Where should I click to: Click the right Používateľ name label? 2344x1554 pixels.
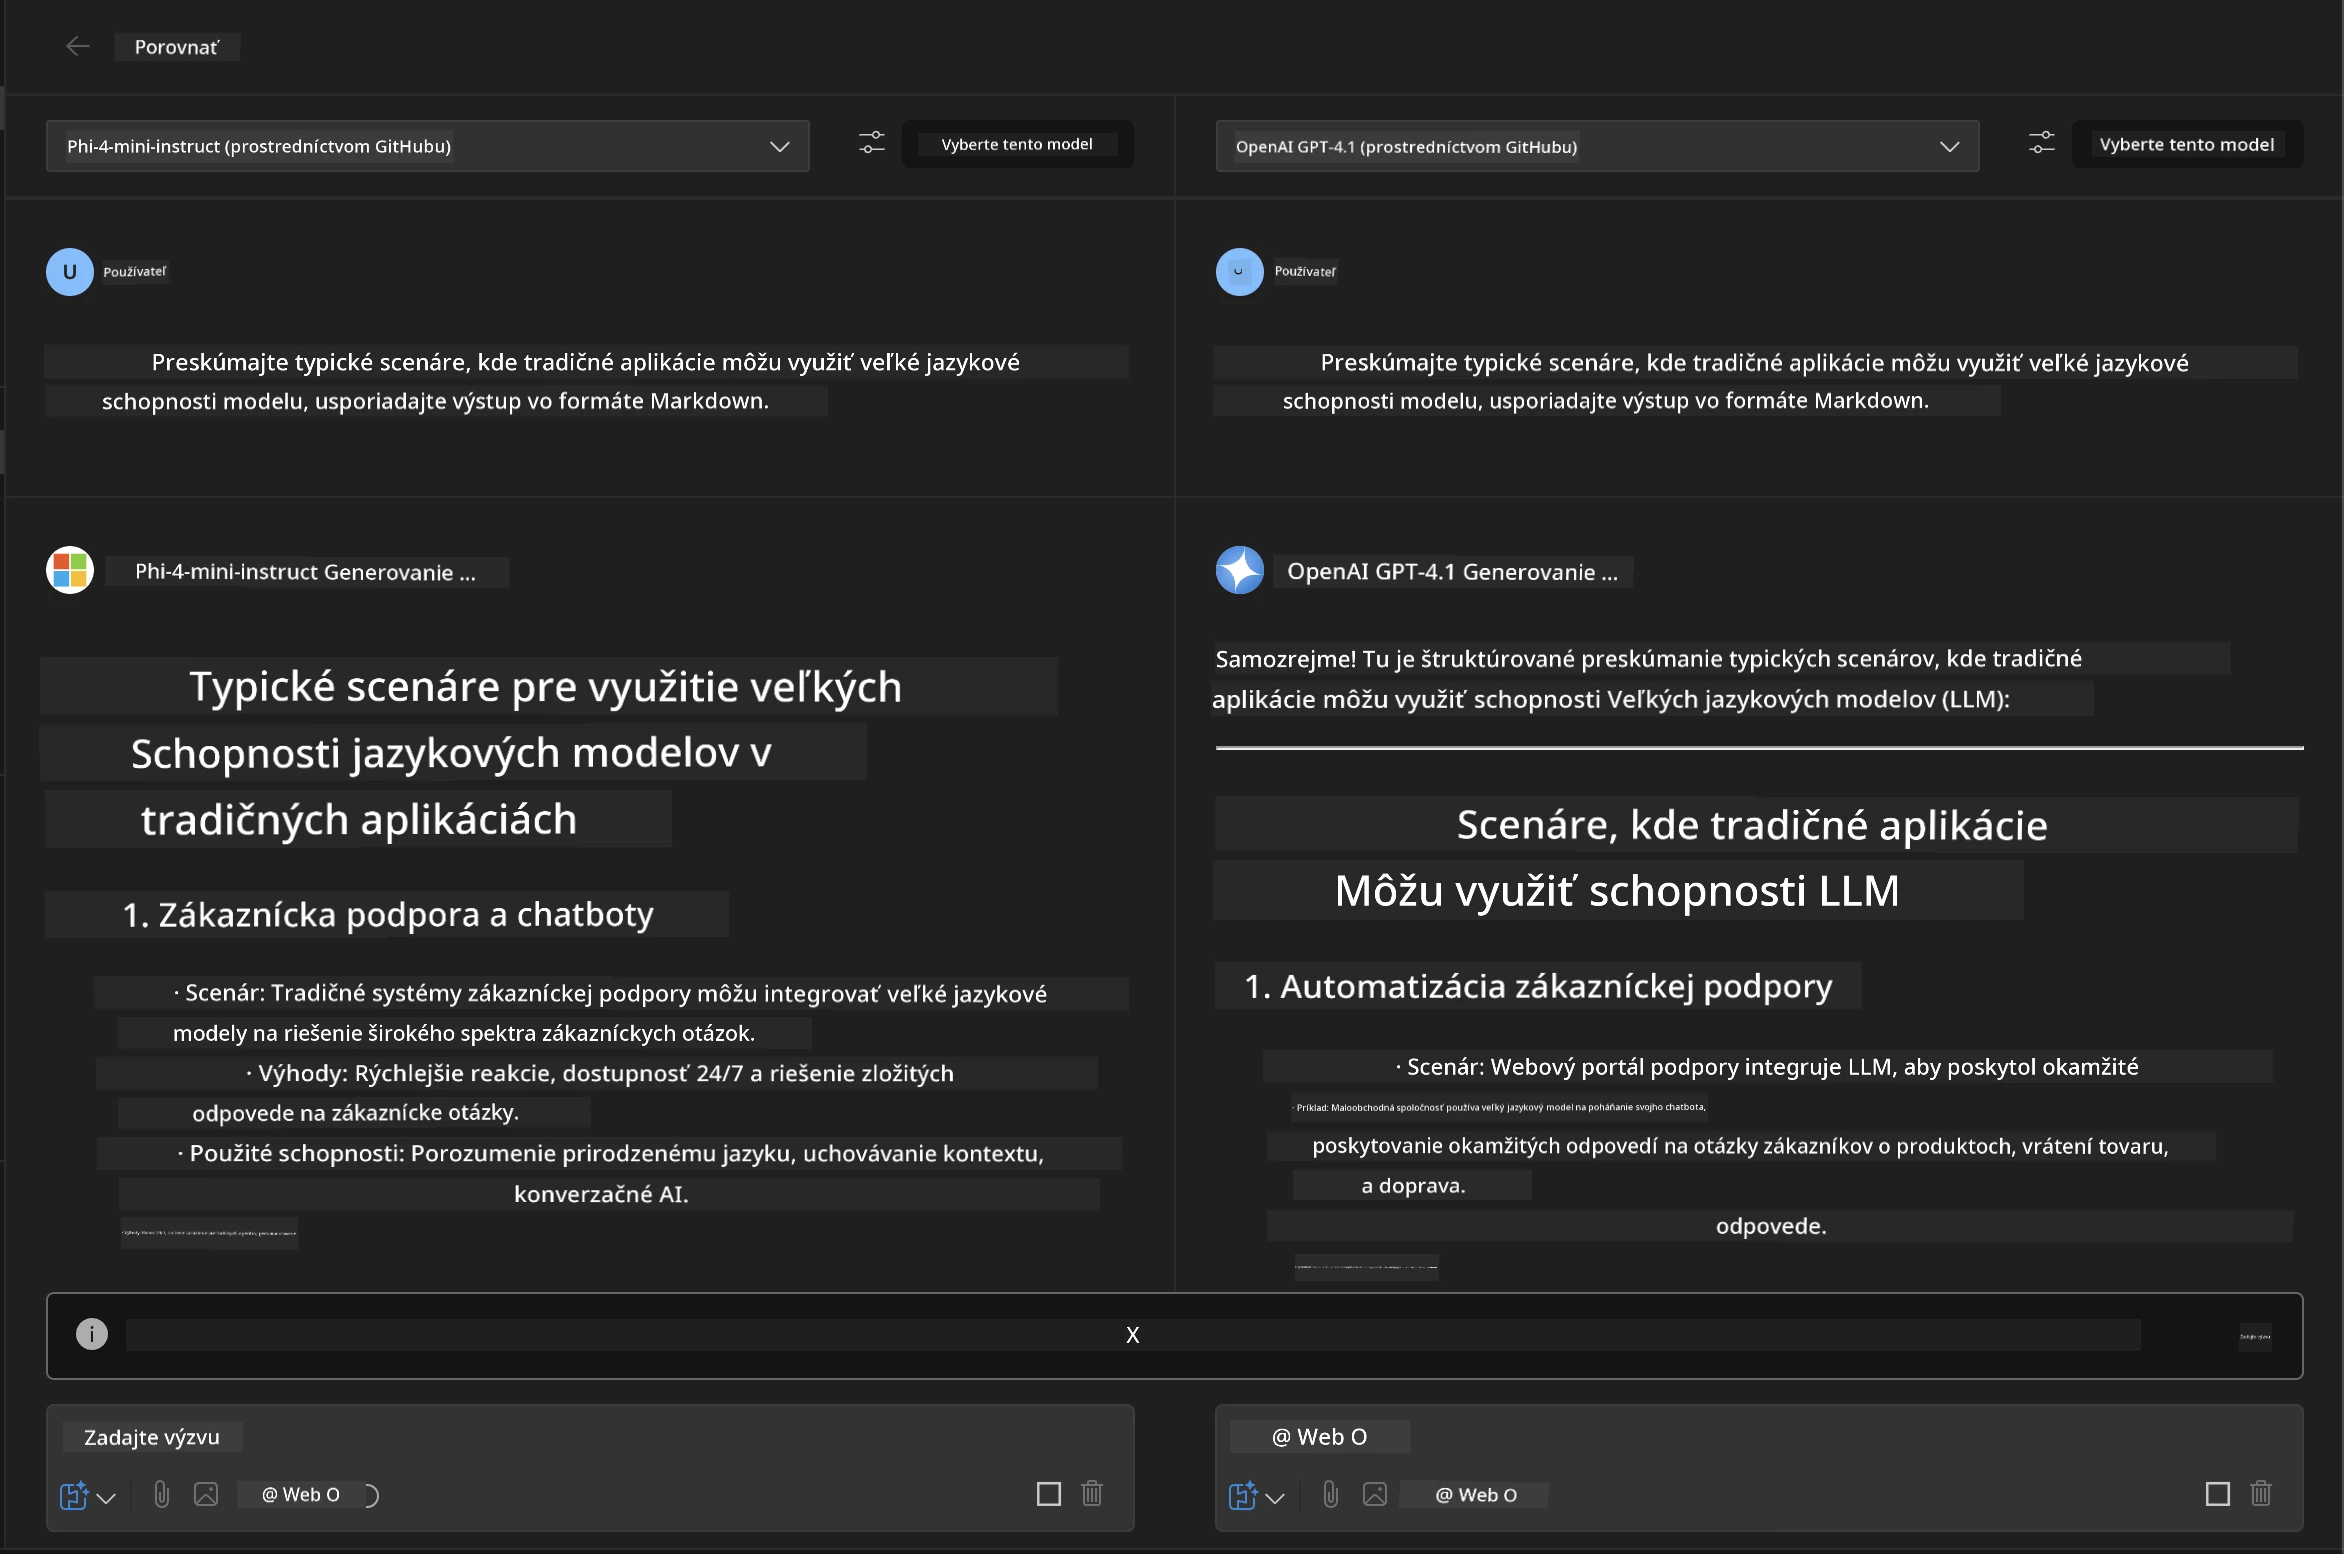pyautogui.click(x=1305, y=272)
